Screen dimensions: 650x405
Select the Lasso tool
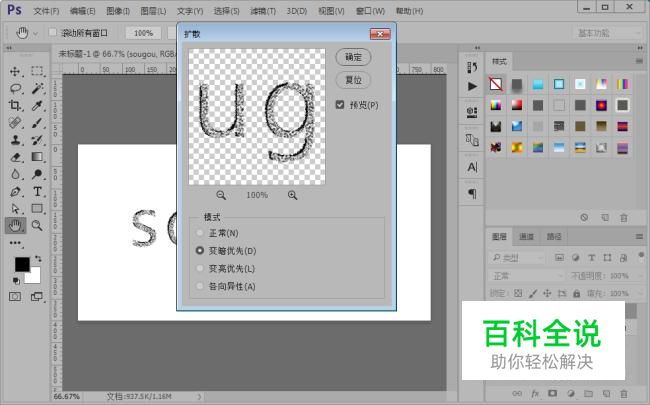click(15, 88)
